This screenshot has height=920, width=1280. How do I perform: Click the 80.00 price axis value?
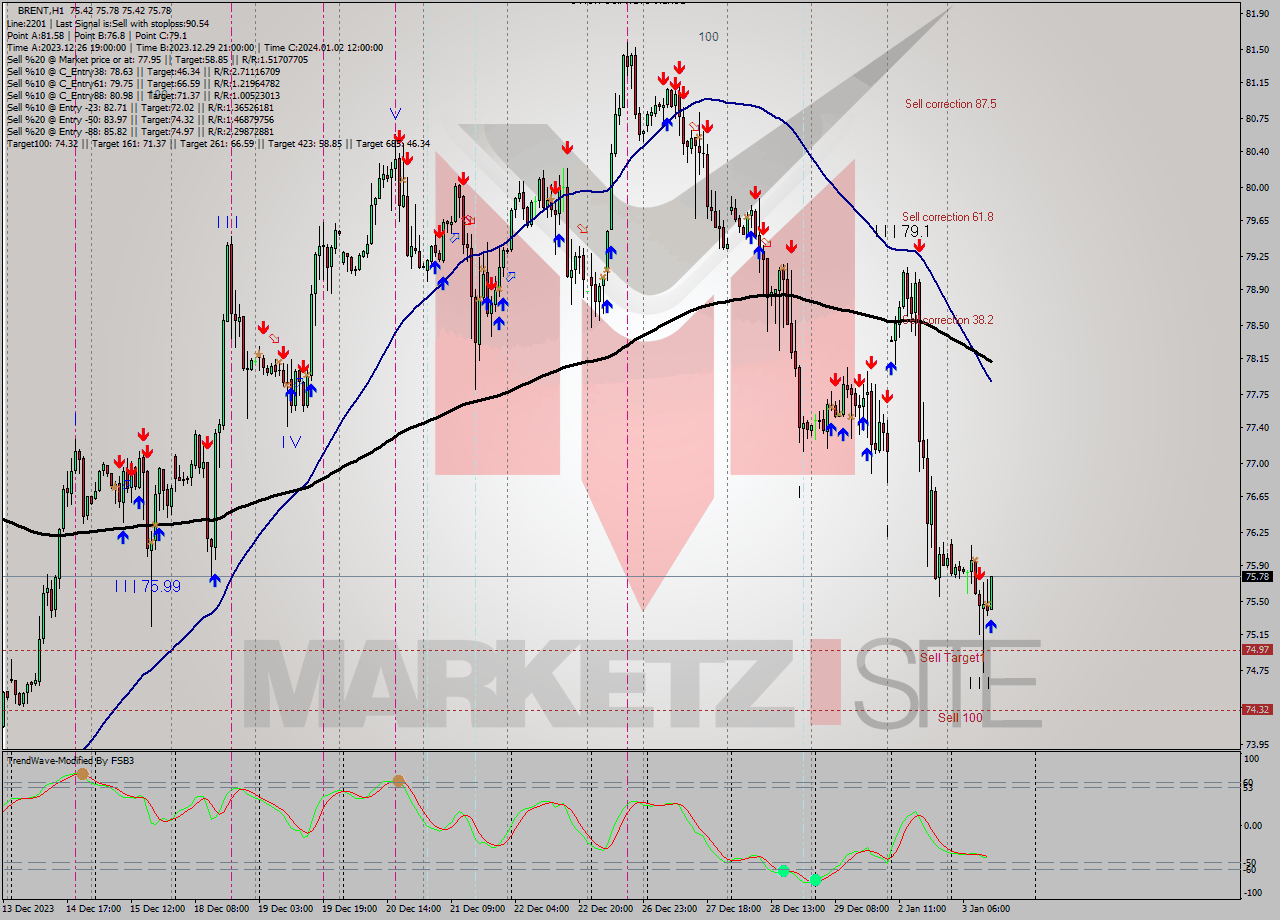coord(1257,188)
